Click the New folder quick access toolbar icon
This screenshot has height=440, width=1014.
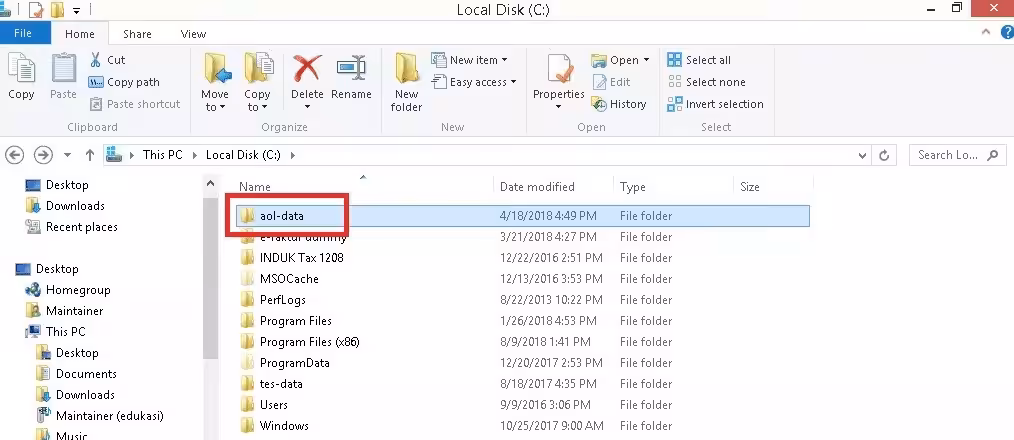click(x=57, y=10)
